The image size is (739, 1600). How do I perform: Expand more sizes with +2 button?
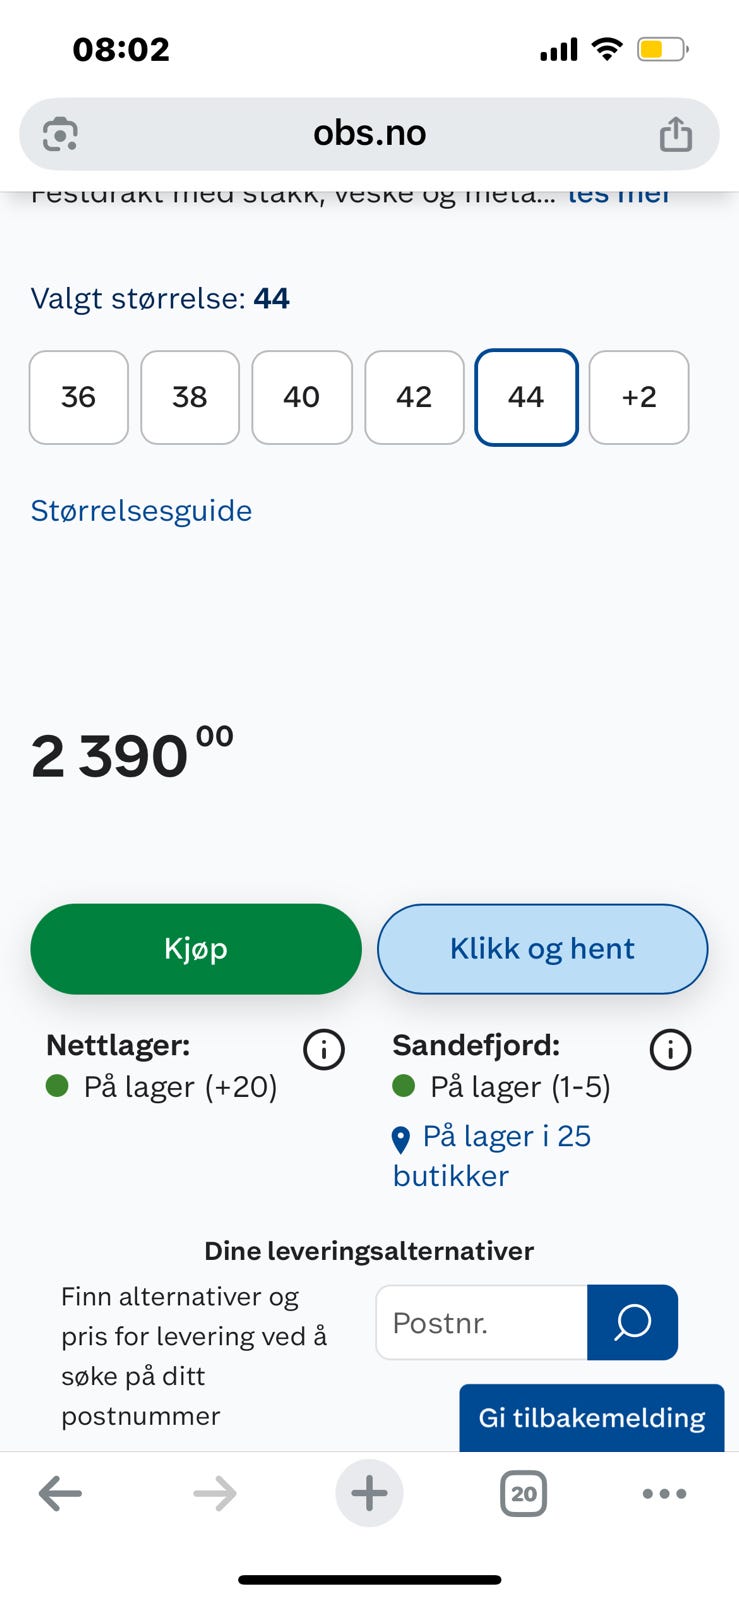[x=639, y=397]
